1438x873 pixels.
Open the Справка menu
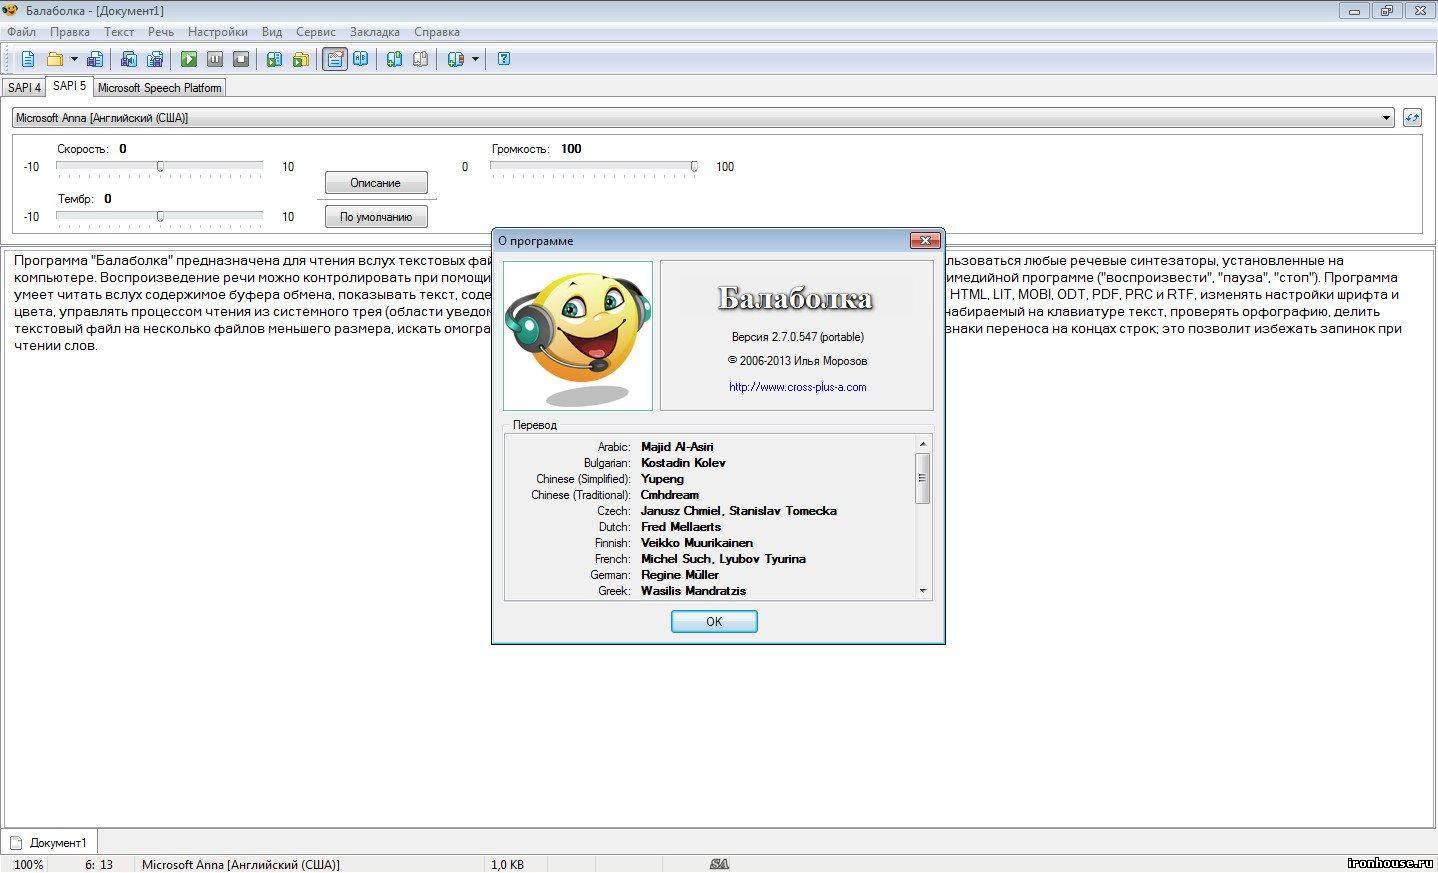(x=437, y=32)
